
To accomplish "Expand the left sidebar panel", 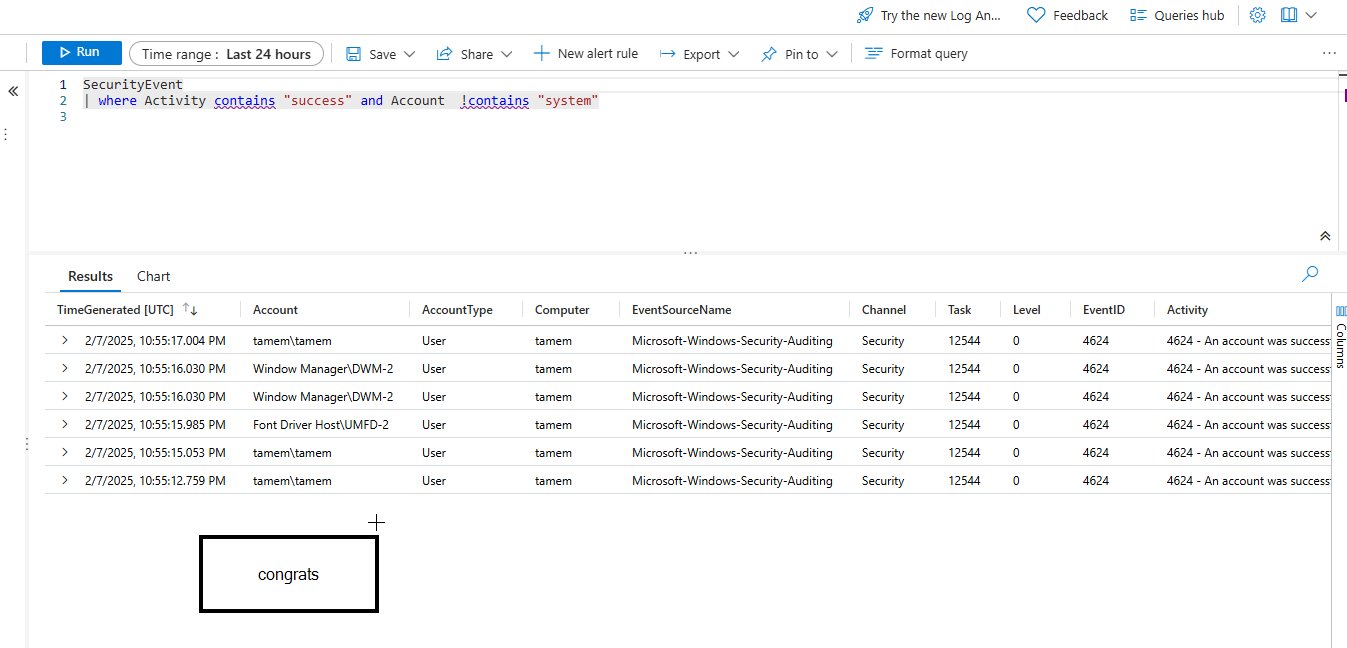I will (x=14, y=91).
